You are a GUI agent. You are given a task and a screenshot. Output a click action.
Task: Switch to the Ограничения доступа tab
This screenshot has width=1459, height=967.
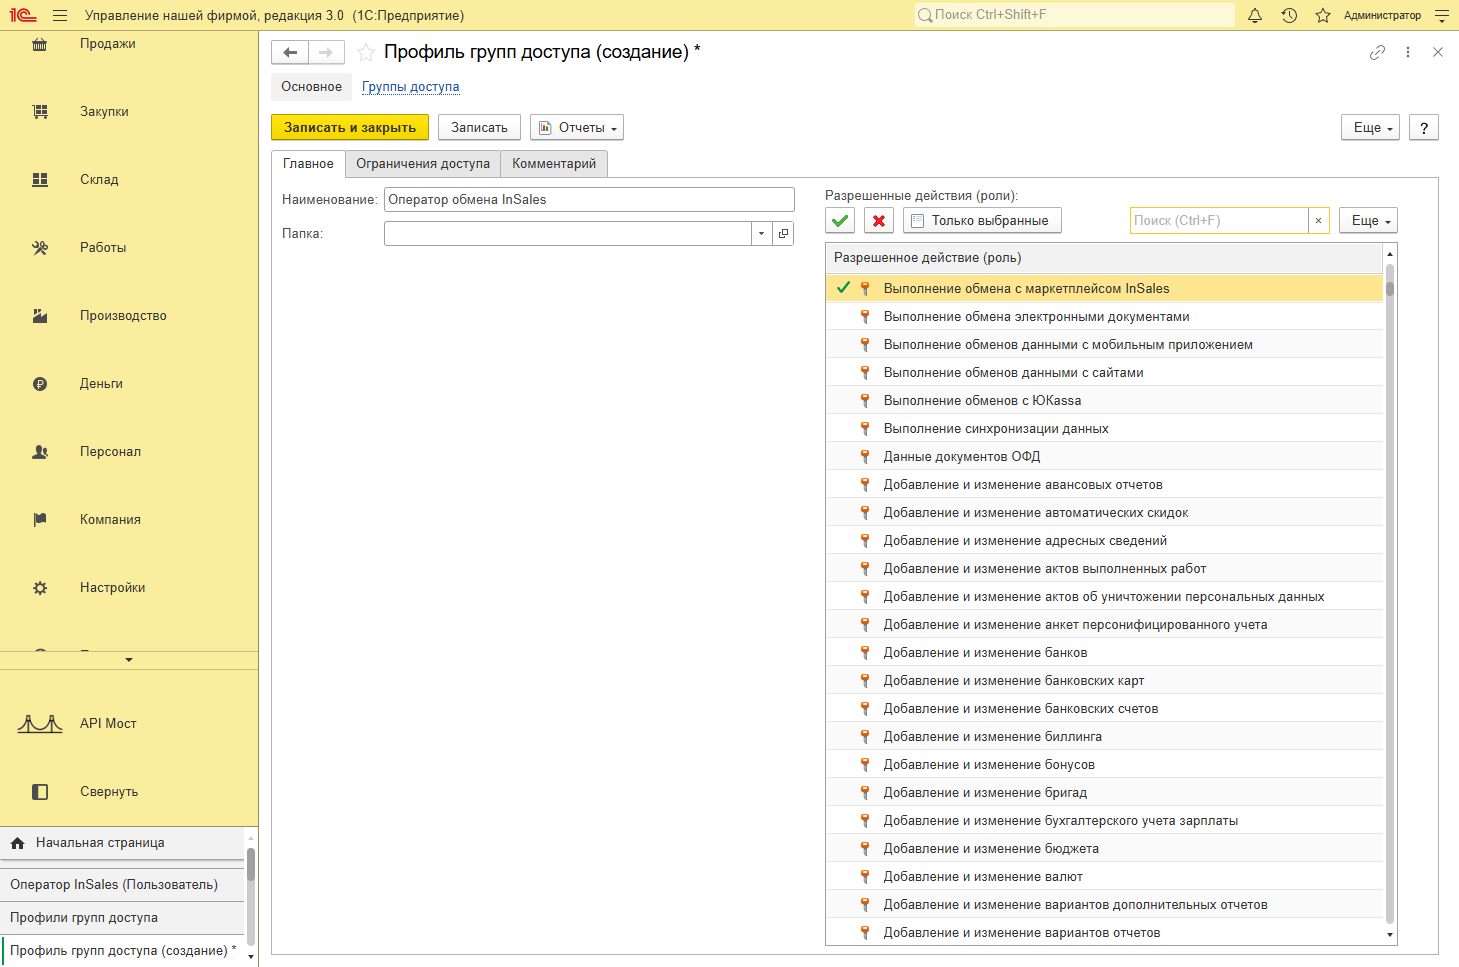click(423, 164)
